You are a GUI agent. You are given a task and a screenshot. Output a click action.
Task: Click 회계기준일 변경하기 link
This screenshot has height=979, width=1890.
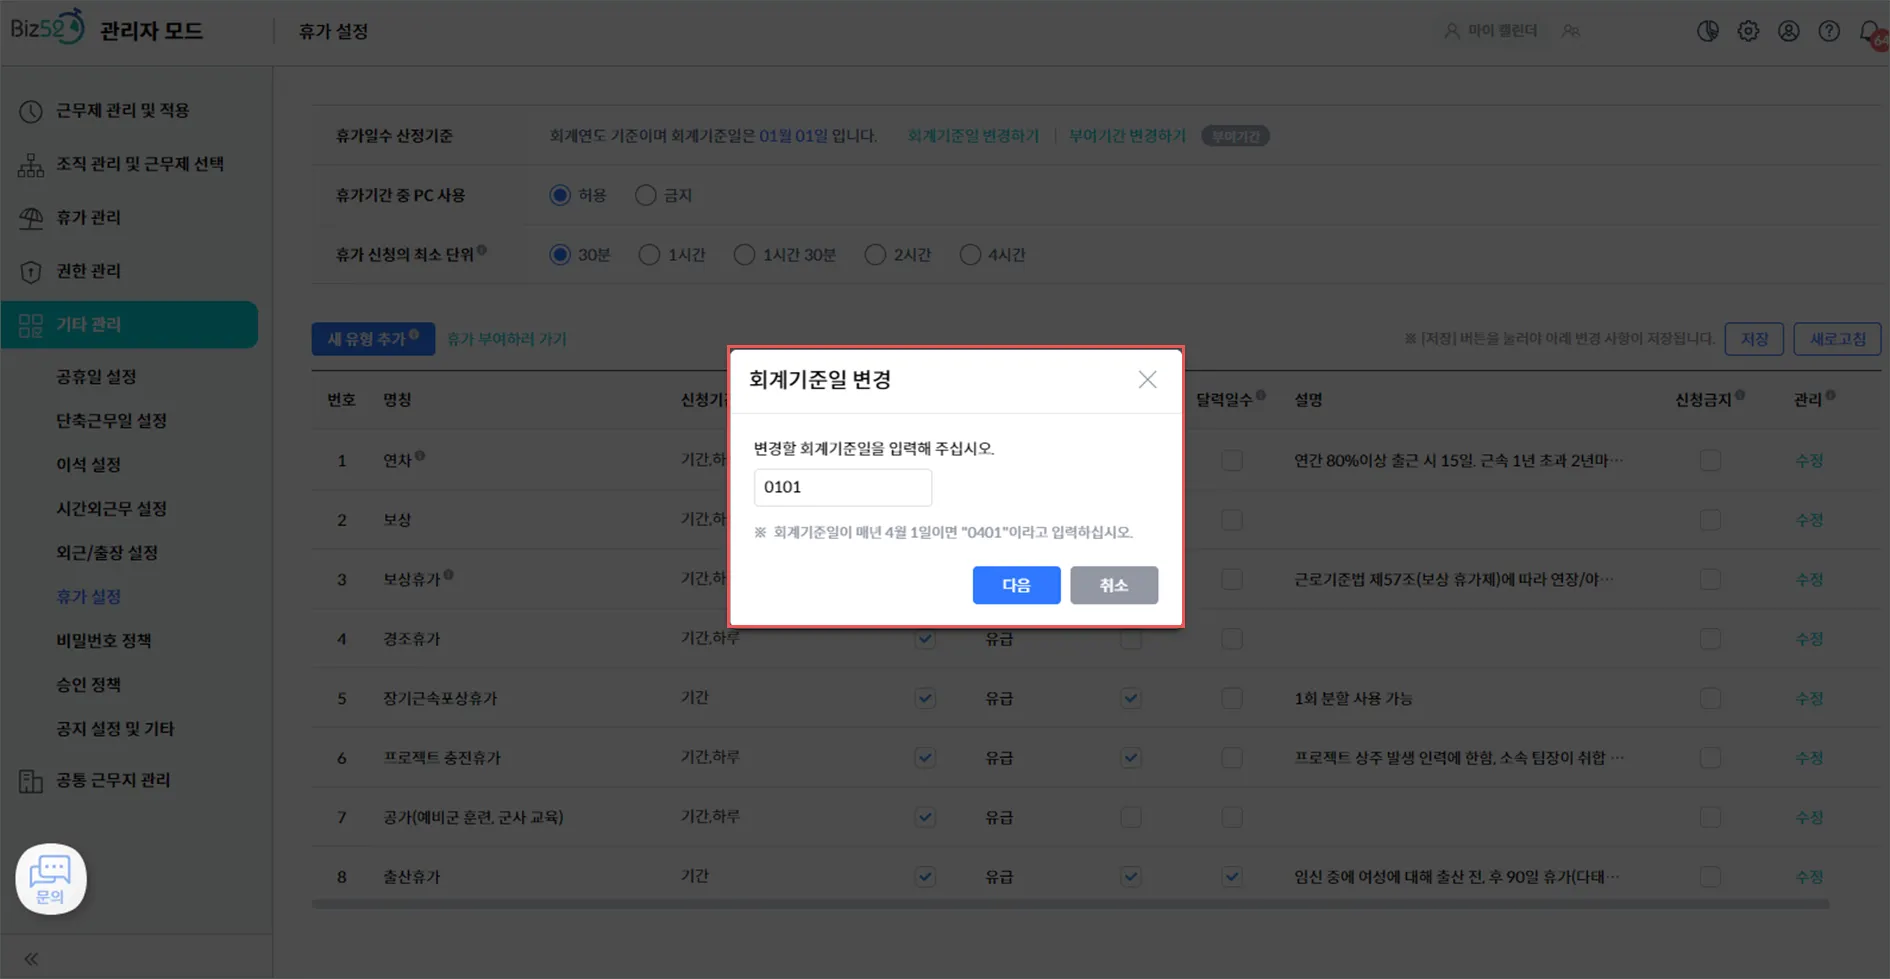pyautogui.click(x=973, y=136)
